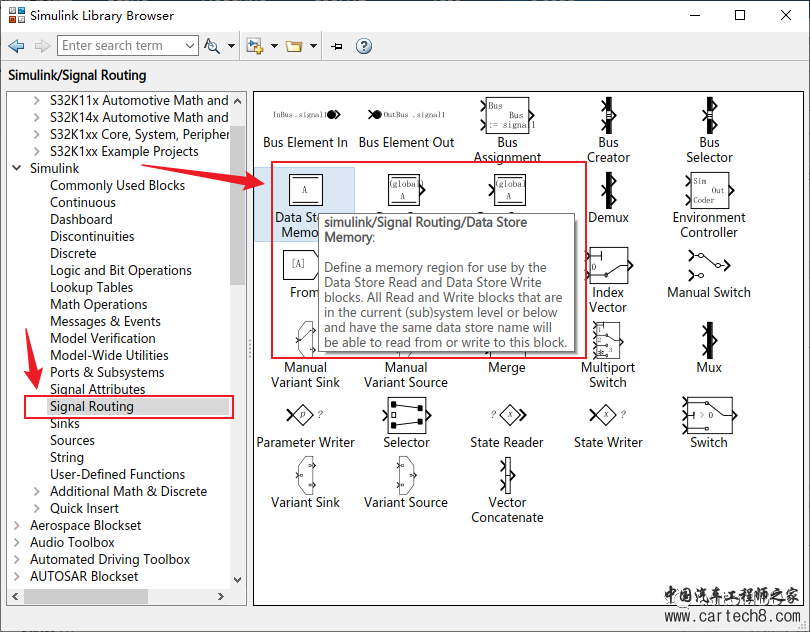Open the search options dropdown arrow
This screenshot has width=810, height=632.
tap(231, 46)
